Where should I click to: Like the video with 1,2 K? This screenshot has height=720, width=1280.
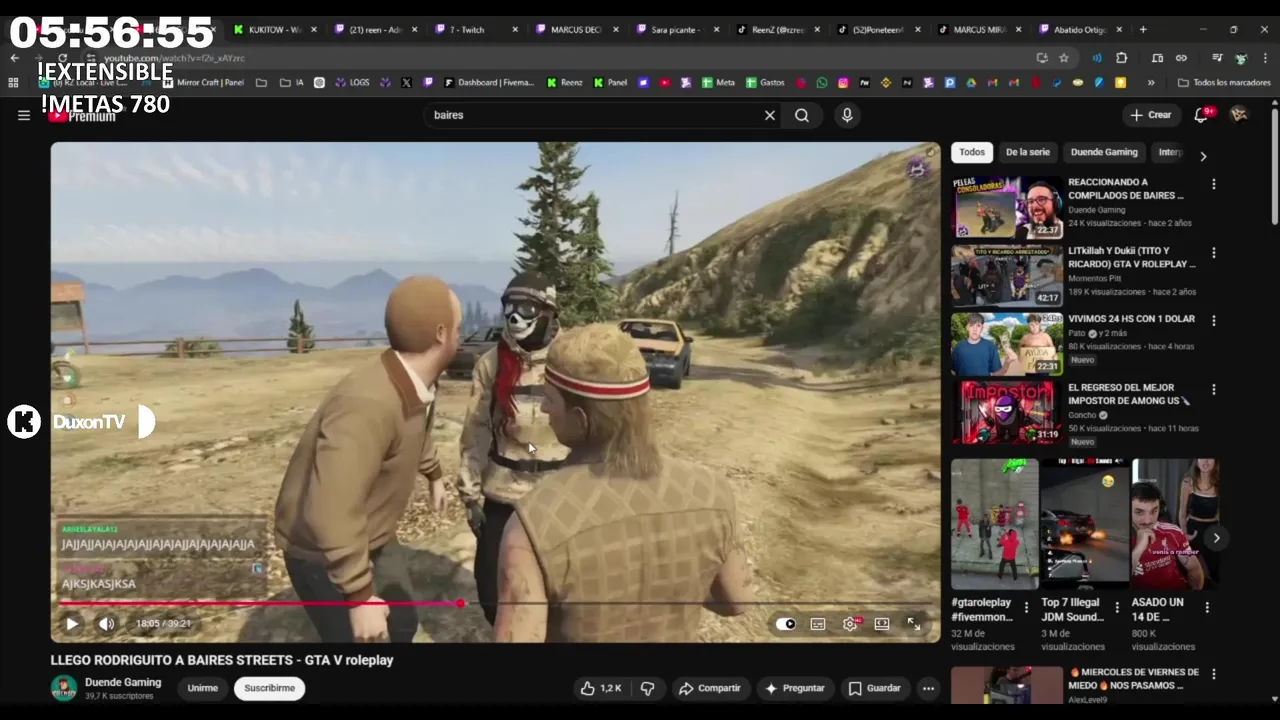tap(601, 688)
